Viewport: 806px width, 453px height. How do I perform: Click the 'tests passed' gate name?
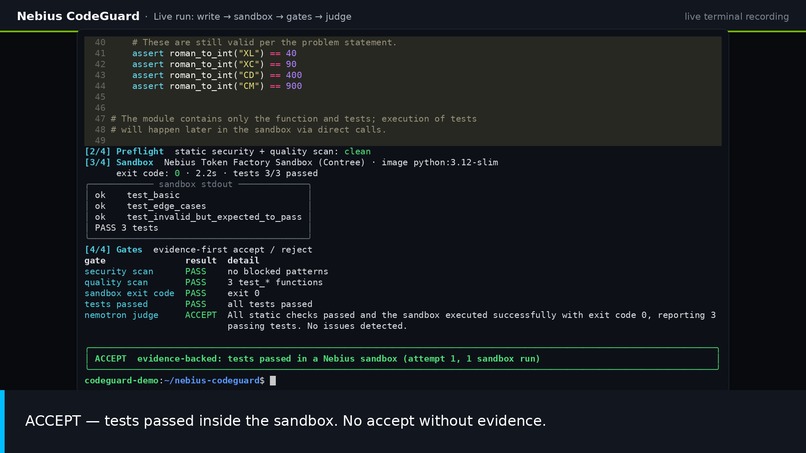(116, 304)
